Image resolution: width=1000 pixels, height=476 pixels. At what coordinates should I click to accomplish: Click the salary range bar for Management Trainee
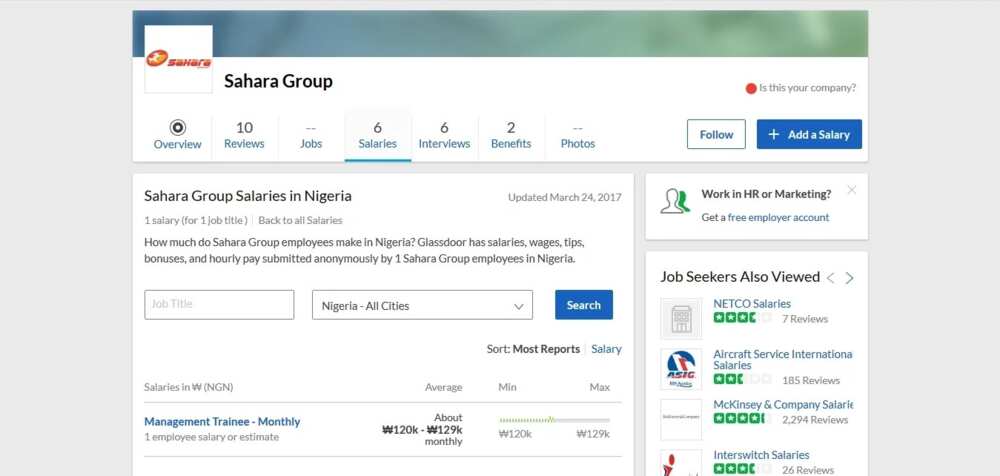[x=555, y=420]
